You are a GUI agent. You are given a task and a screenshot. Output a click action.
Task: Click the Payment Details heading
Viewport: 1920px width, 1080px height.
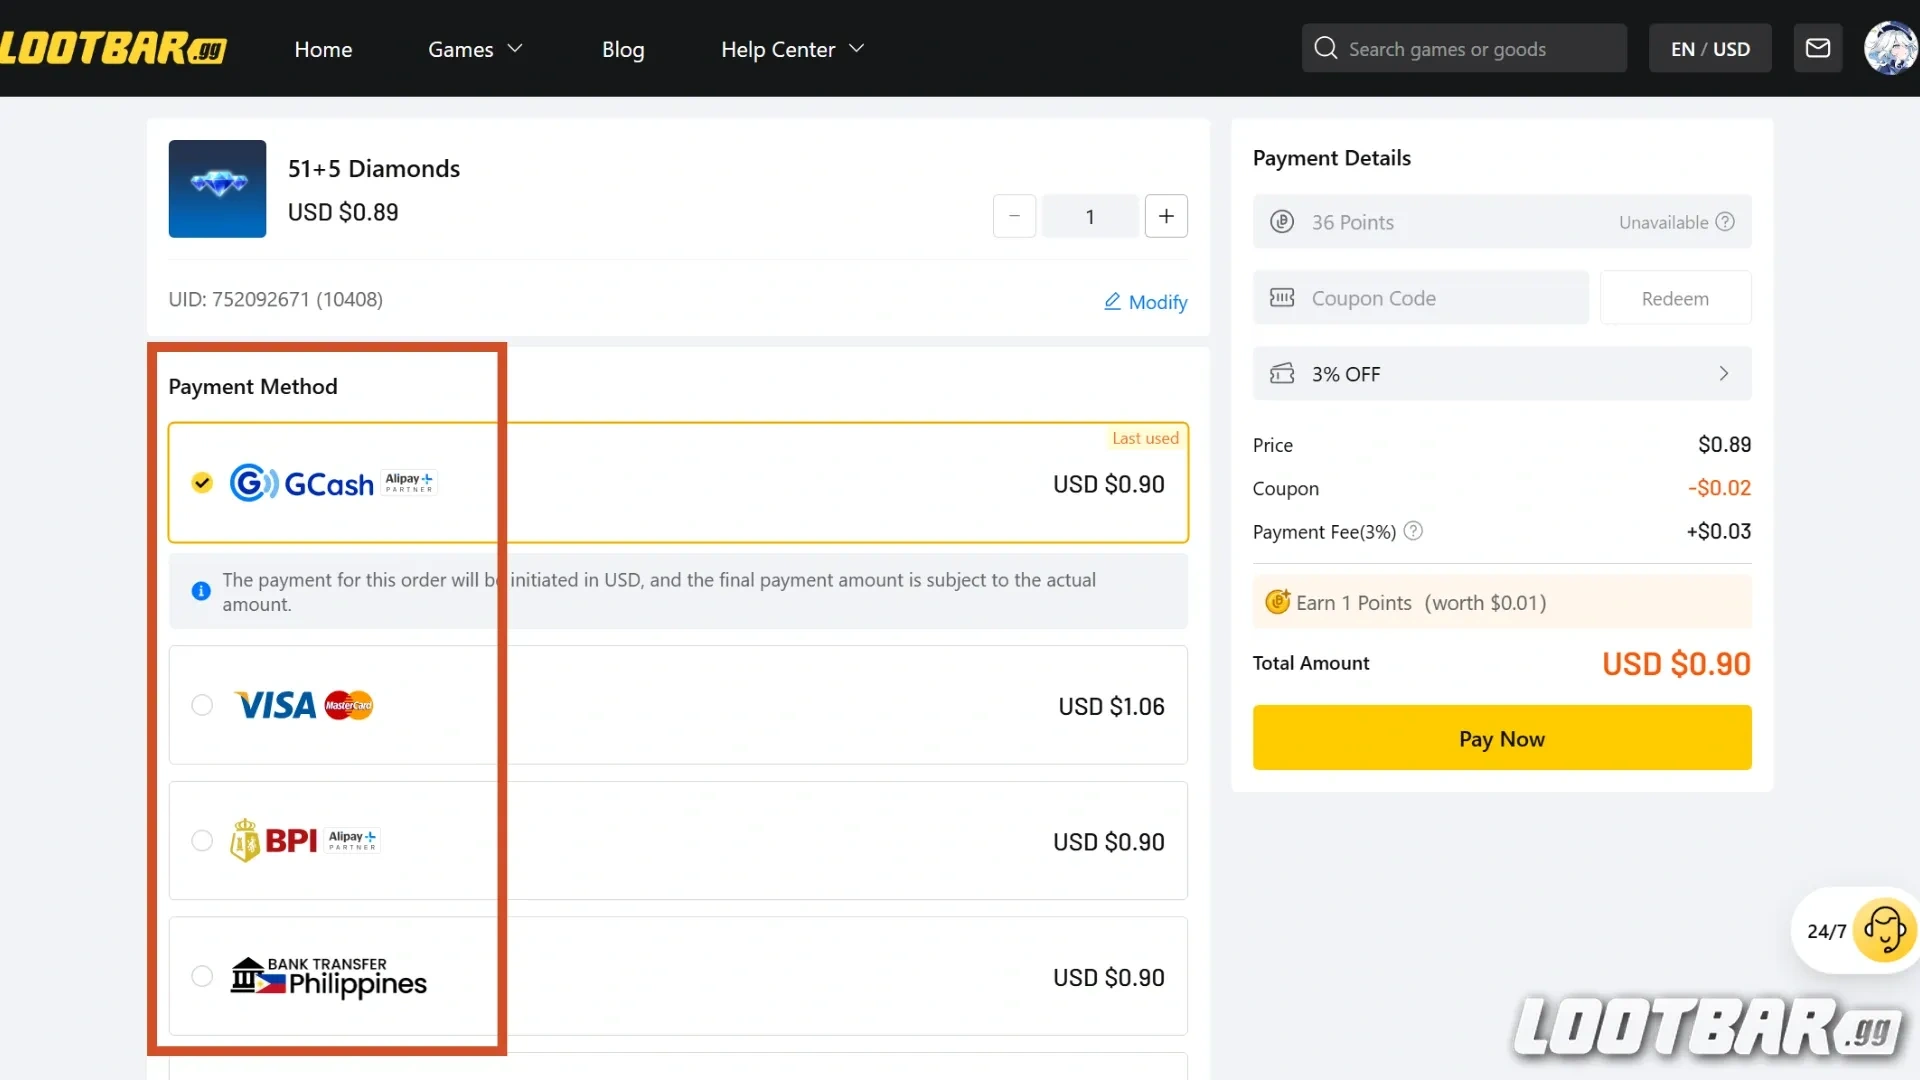click(x=1332, y=158)
